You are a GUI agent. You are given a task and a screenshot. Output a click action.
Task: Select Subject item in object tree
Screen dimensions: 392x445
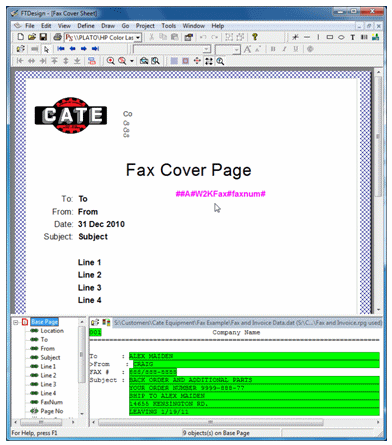(x=50, y=357)
